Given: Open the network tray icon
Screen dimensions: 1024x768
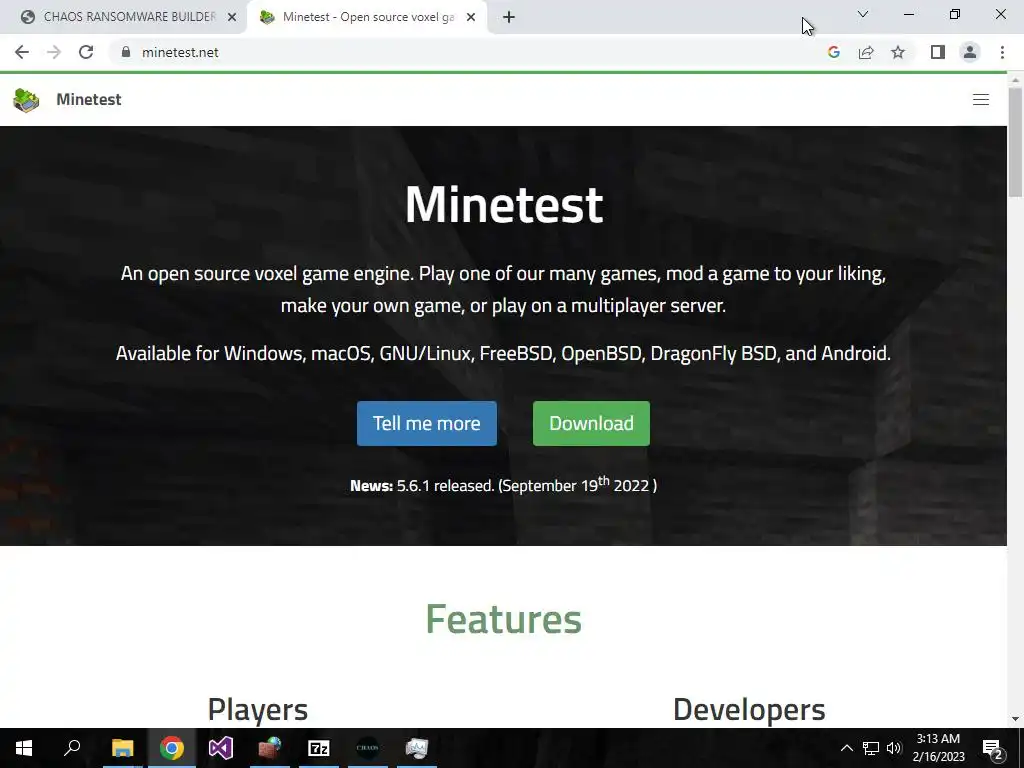Looking at the screenshot, I should point(871,748).
